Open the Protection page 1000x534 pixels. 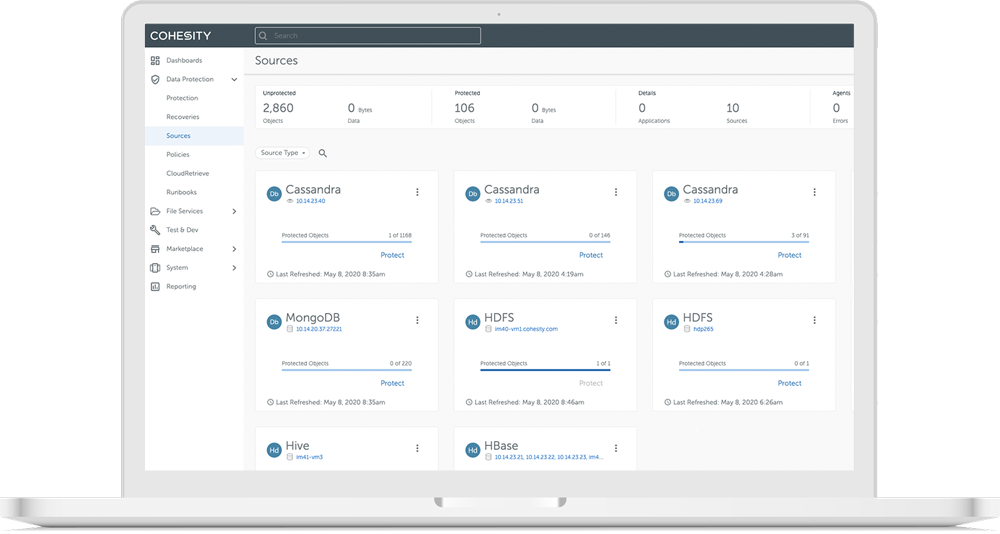point(182,98)
